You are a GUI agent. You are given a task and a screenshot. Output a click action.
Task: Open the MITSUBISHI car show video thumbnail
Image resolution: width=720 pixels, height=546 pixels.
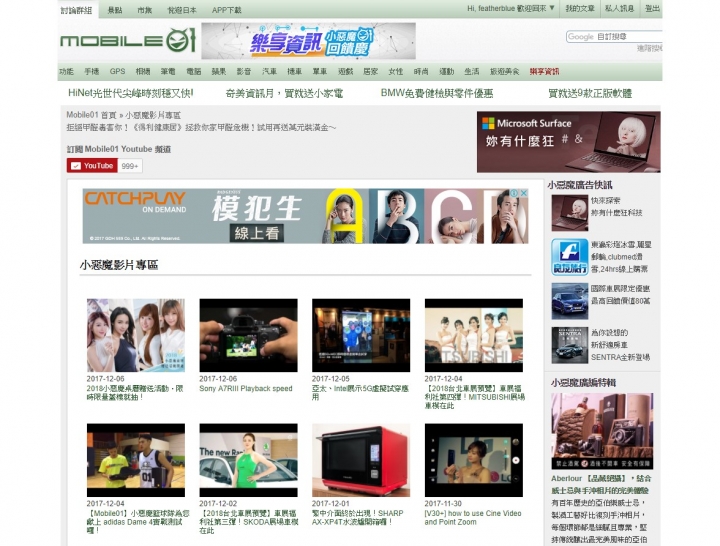(x=473, y=335)
